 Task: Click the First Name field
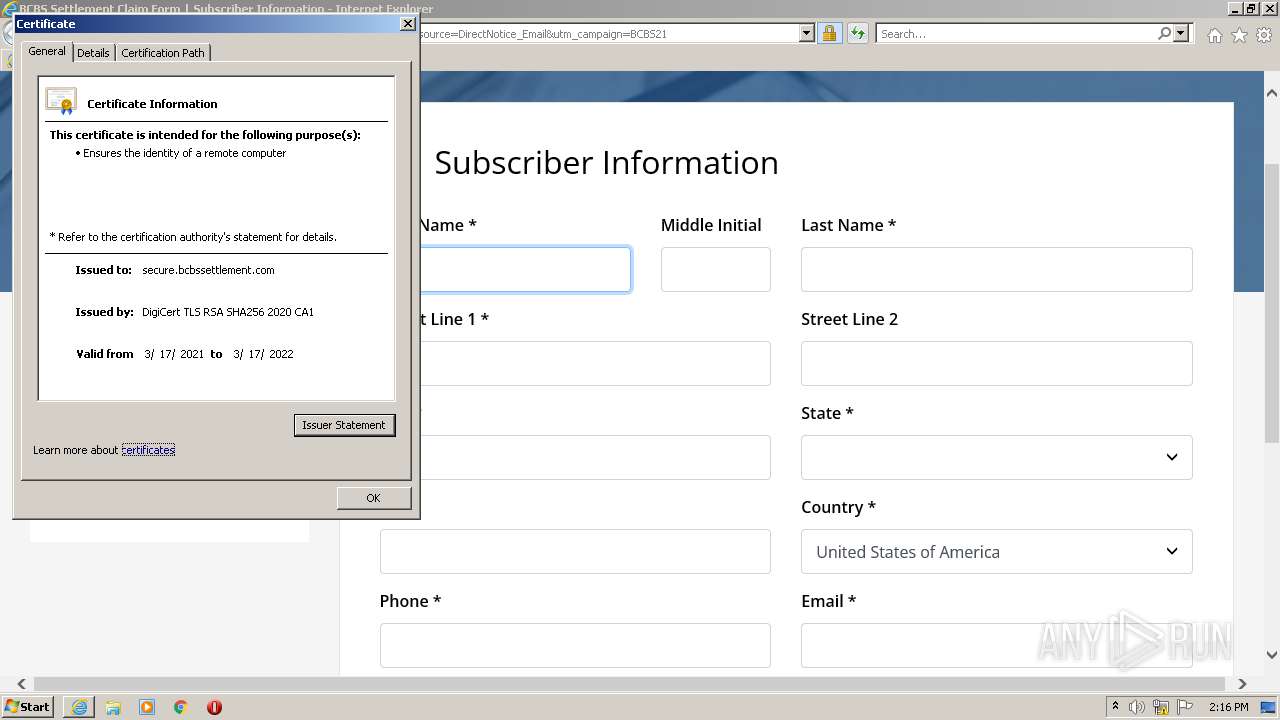pos(526,269)
